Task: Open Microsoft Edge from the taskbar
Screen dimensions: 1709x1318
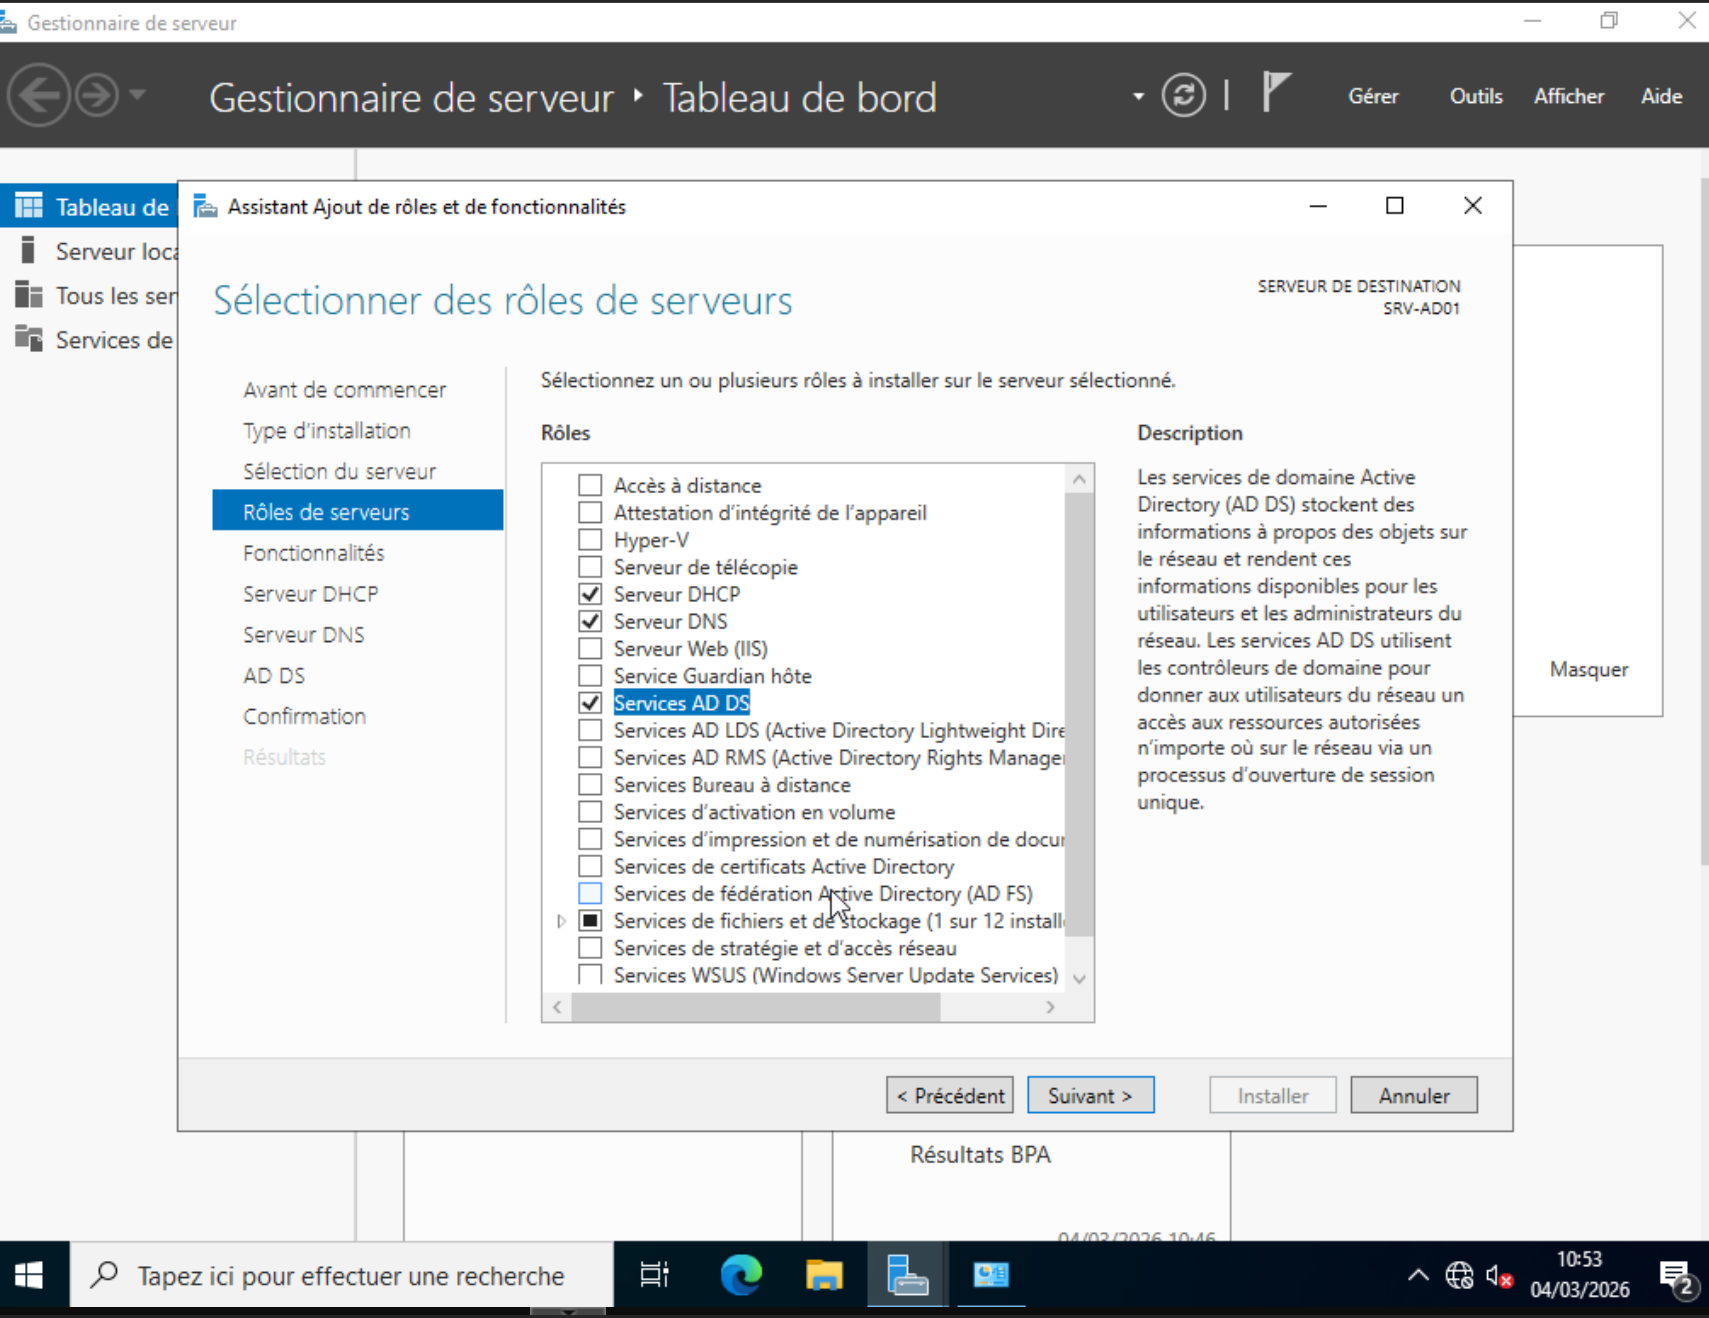Action: [x=741, y=1275]
